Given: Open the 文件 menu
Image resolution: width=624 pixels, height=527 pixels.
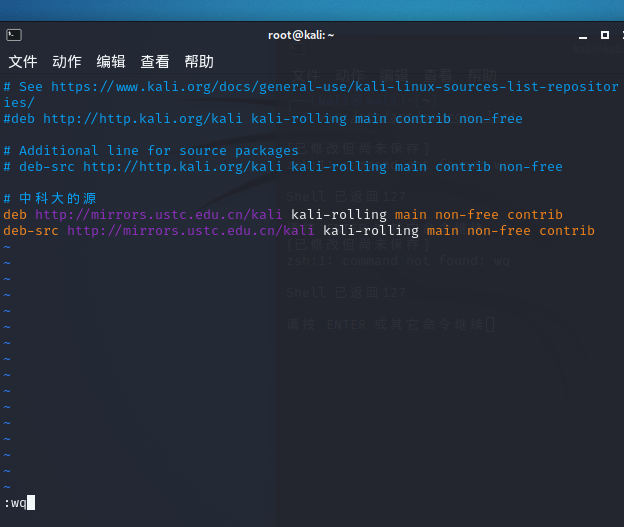Looking at the screenshot, I should pyautogui.click(x=23, y=62).
